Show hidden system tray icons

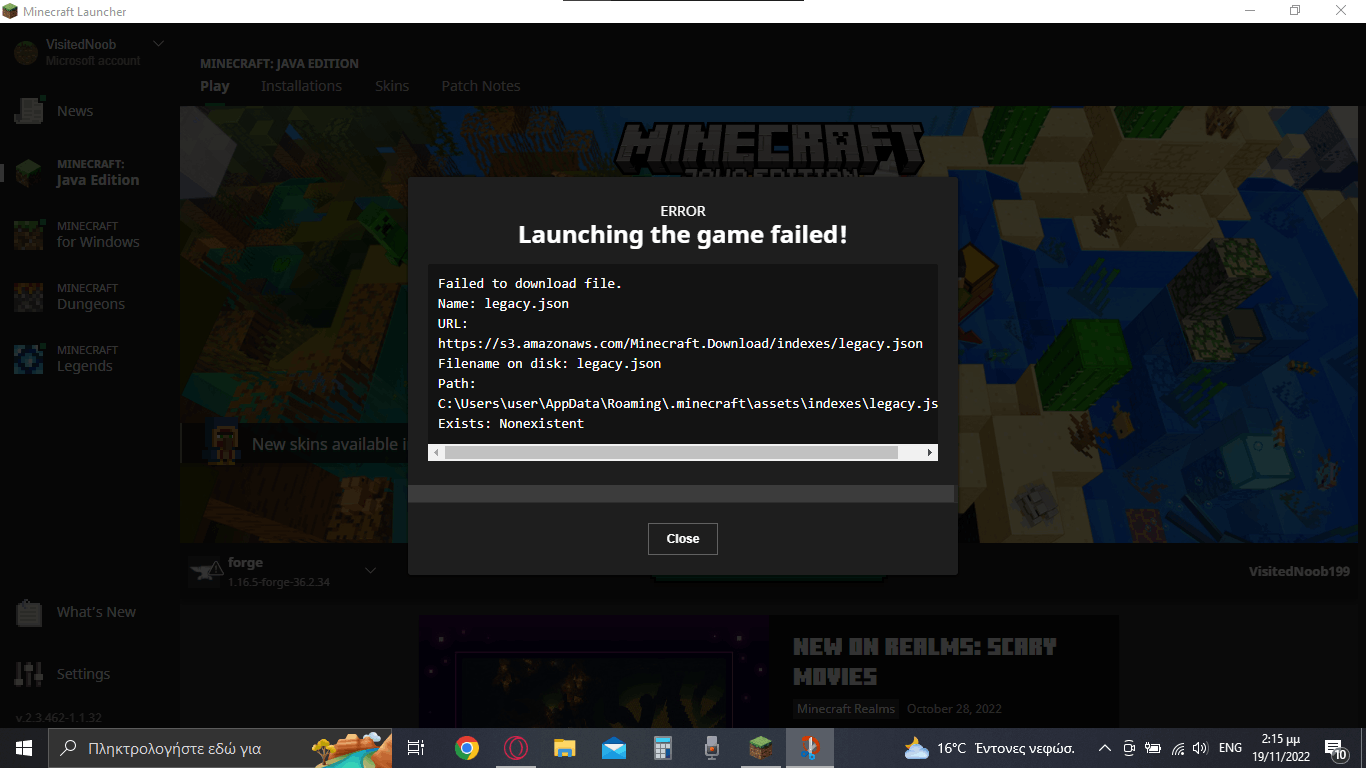point(1104,748)
